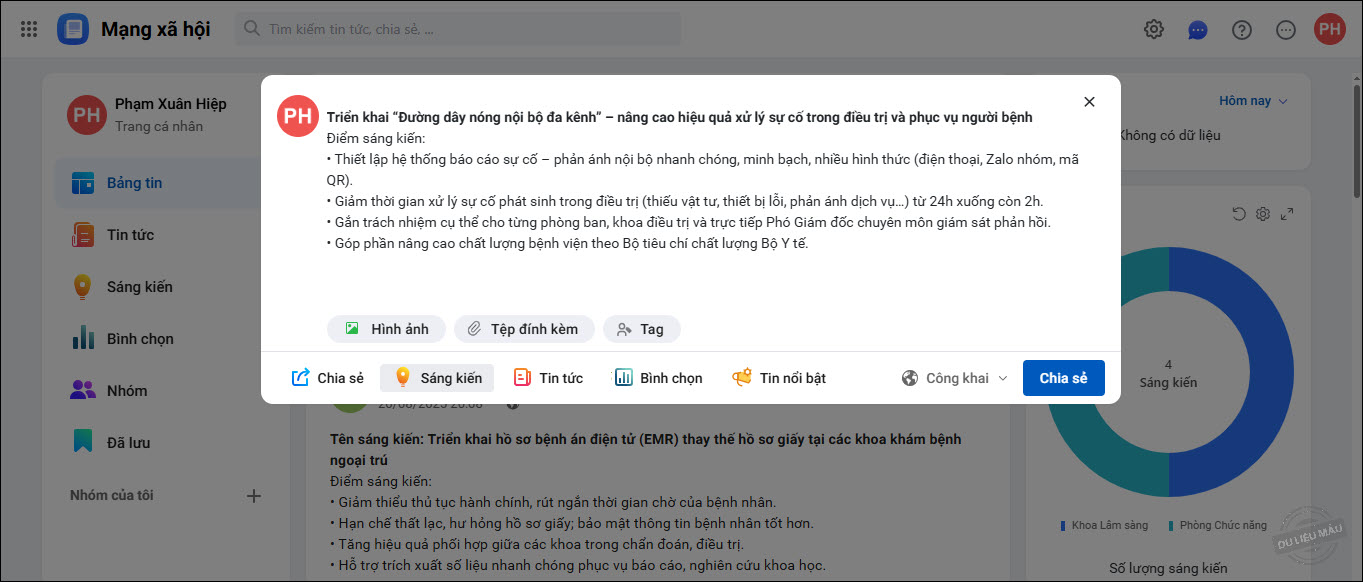Select the Tin nổi bật post type tab
The image size is (1363, 582).
(779, 378)
